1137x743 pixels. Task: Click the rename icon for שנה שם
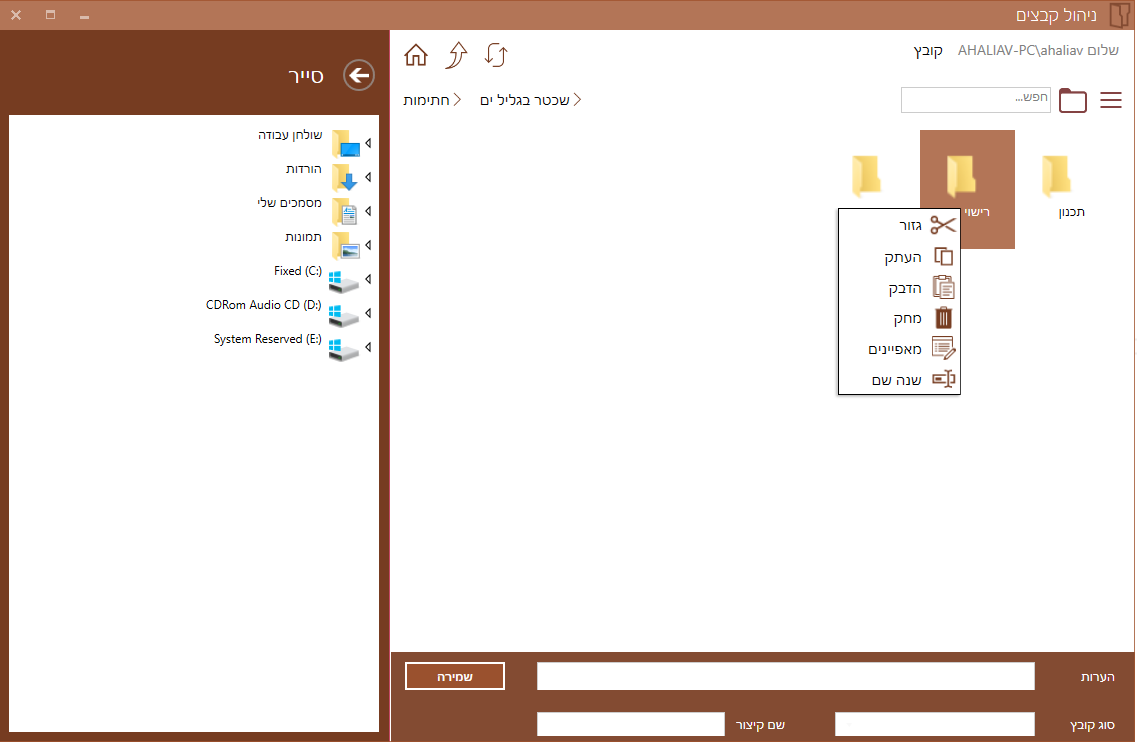click(943, 379)
